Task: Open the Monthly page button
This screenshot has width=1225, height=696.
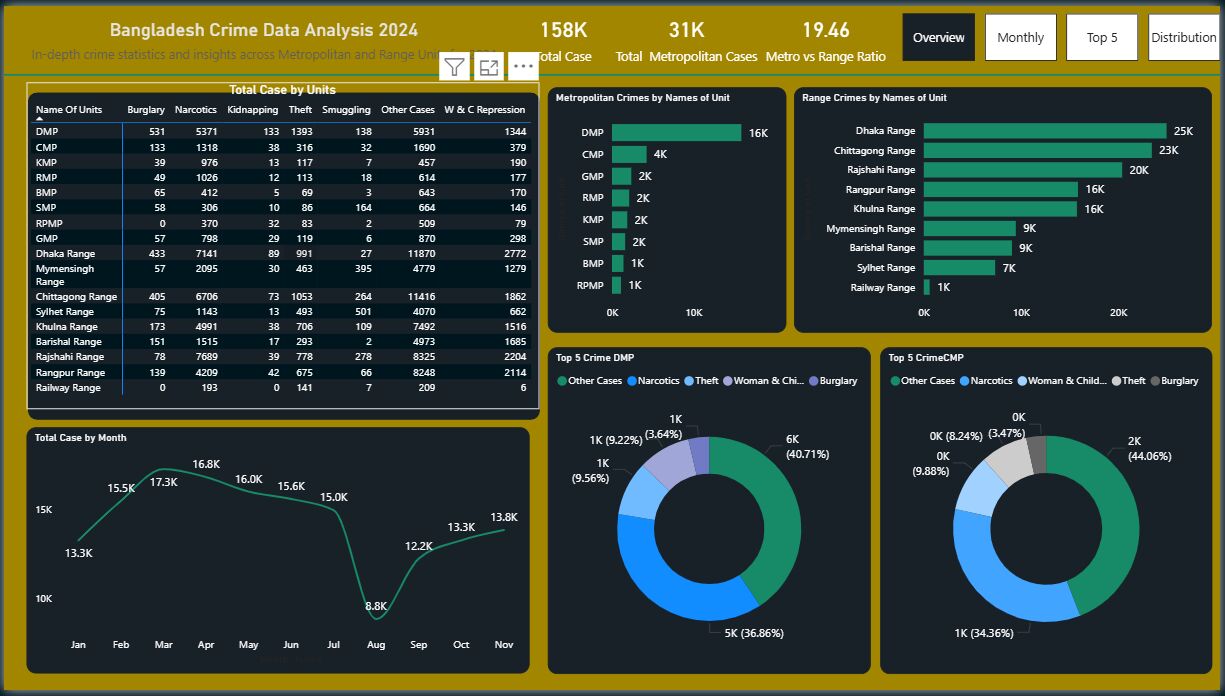Action: click(1021, 37)
